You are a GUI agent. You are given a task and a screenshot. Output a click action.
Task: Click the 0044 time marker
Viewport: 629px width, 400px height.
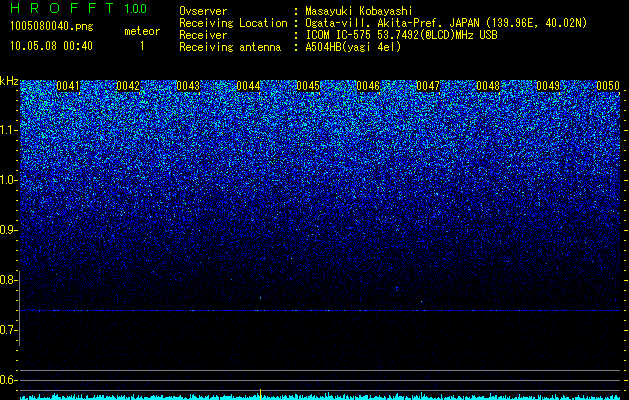(x=248, y=86)
